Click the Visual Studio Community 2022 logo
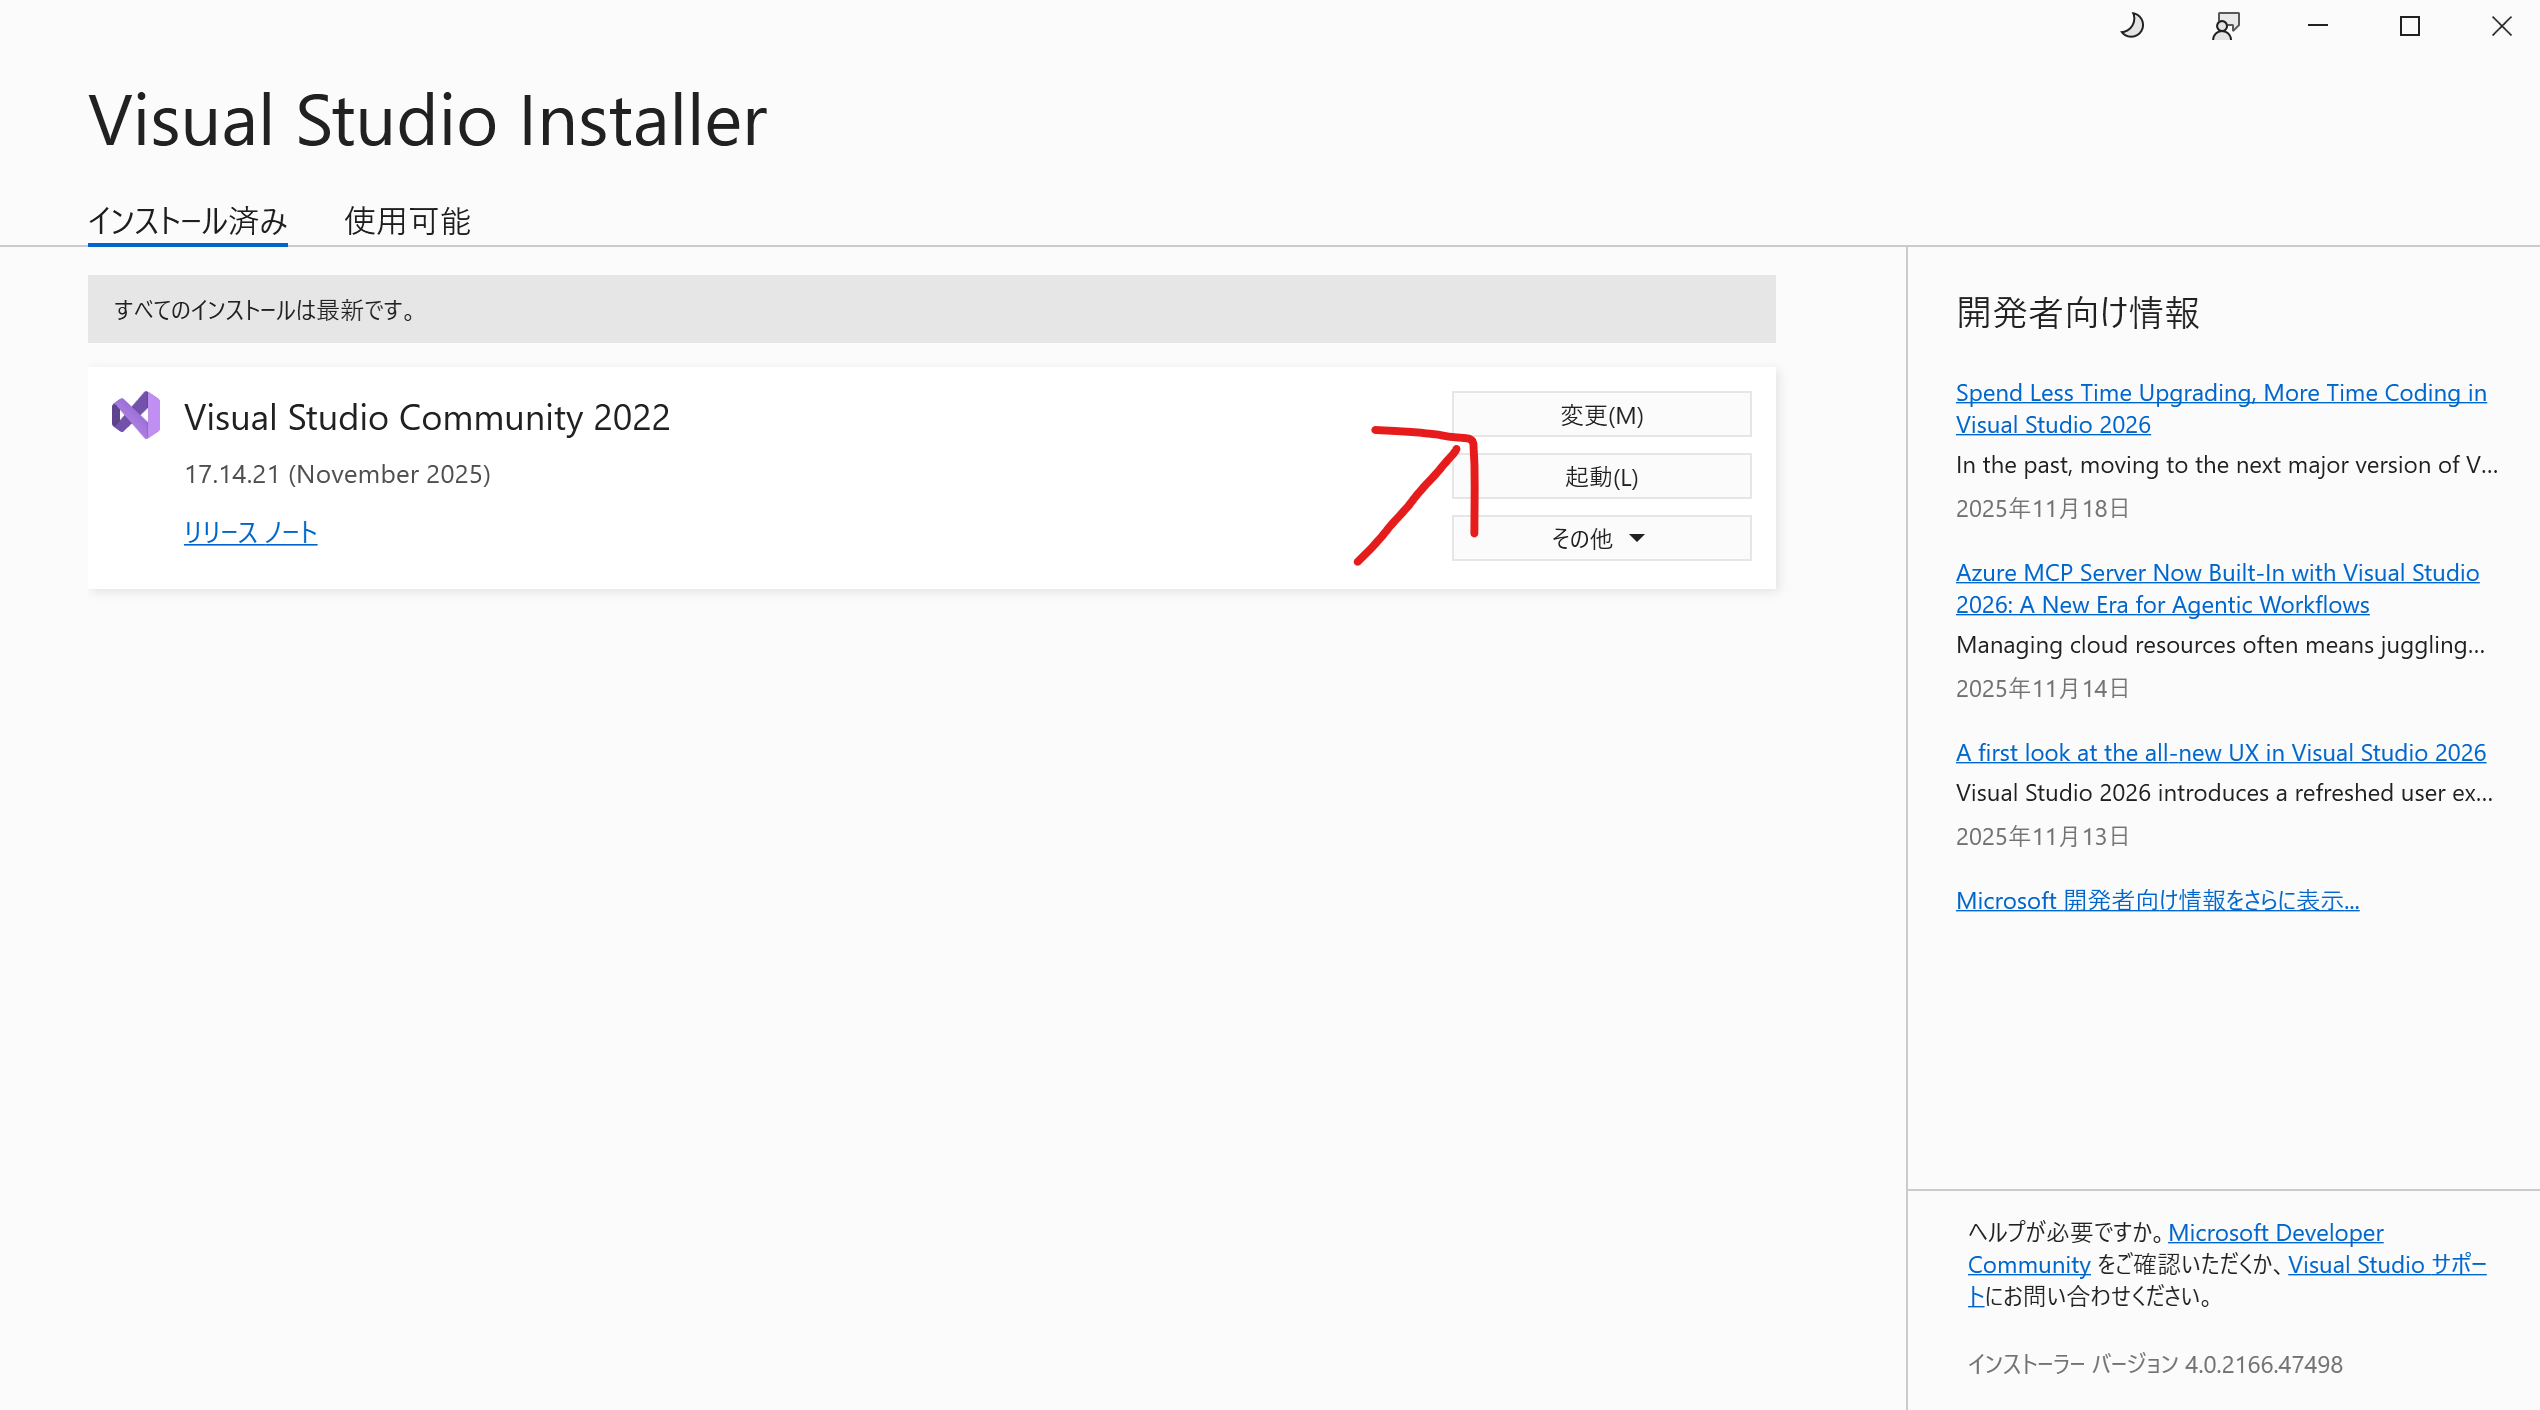This screenshot has width=2540, height=1410. [x=136, y=415]
